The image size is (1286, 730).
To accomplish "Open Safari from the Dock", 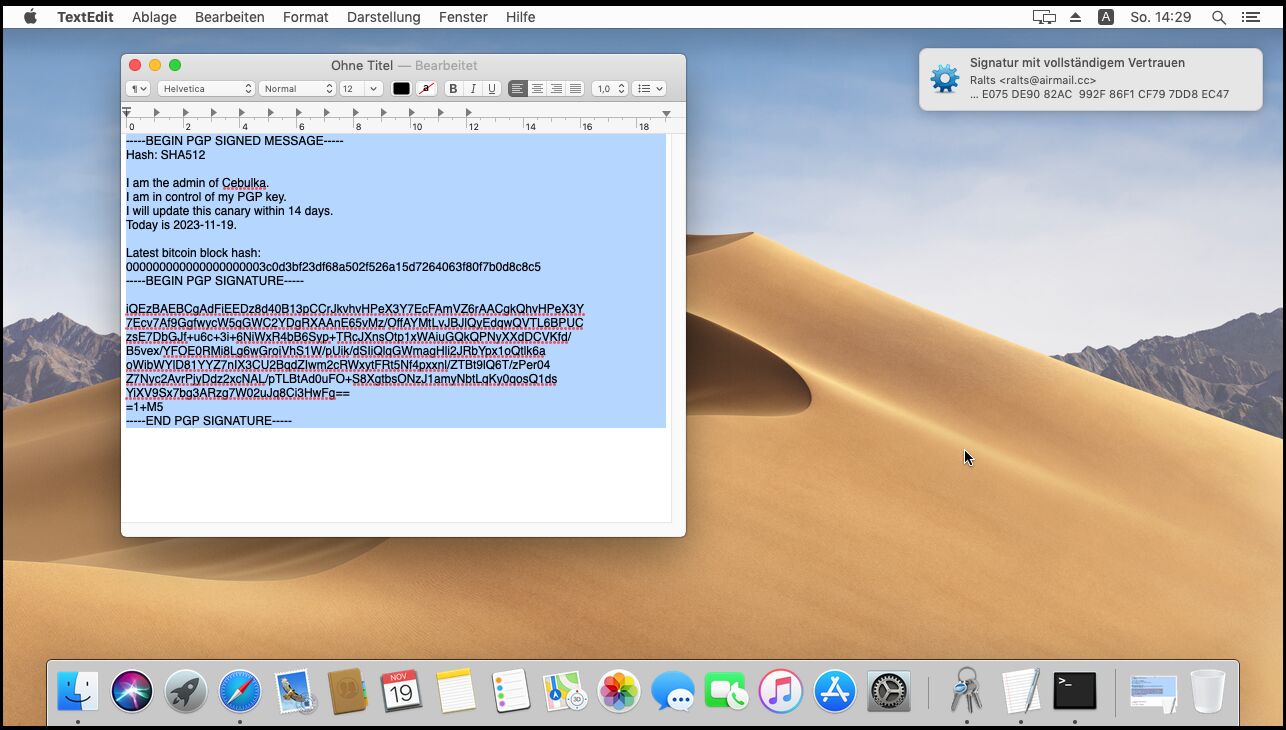I will point(240,691).
